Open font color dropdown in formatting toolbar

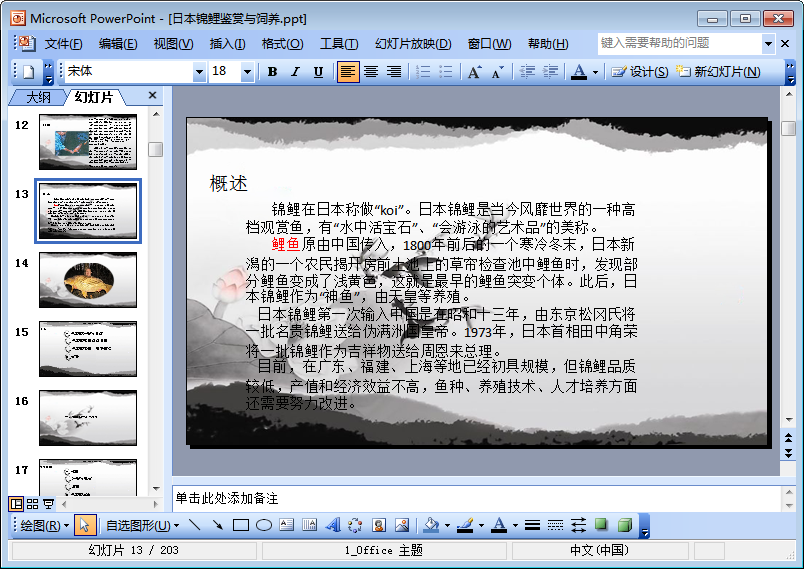coord(595,72)
